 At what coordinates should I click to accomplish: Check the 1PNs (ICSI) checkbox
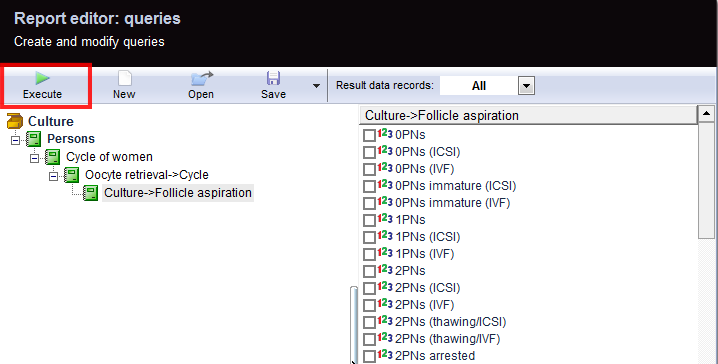369,237
